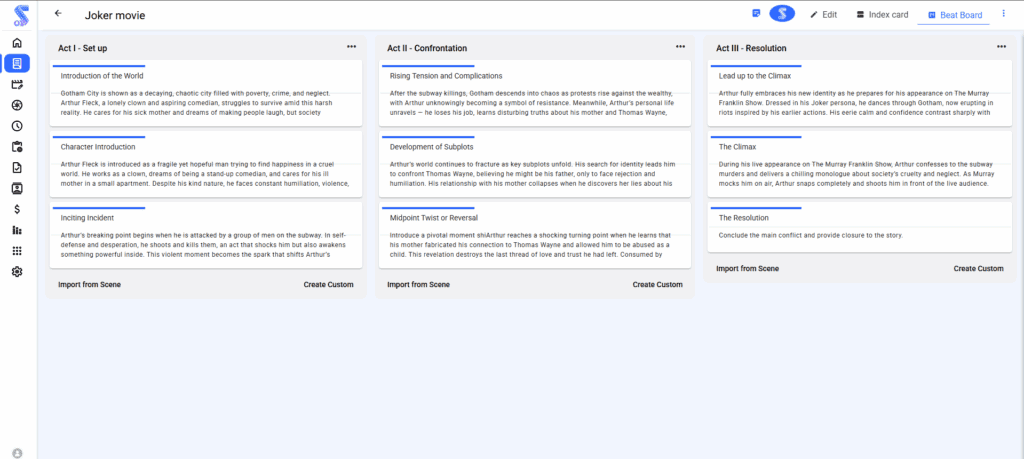Click the blue note icon in header
This screenshot has height=459, width=1024.
(756, 14)
